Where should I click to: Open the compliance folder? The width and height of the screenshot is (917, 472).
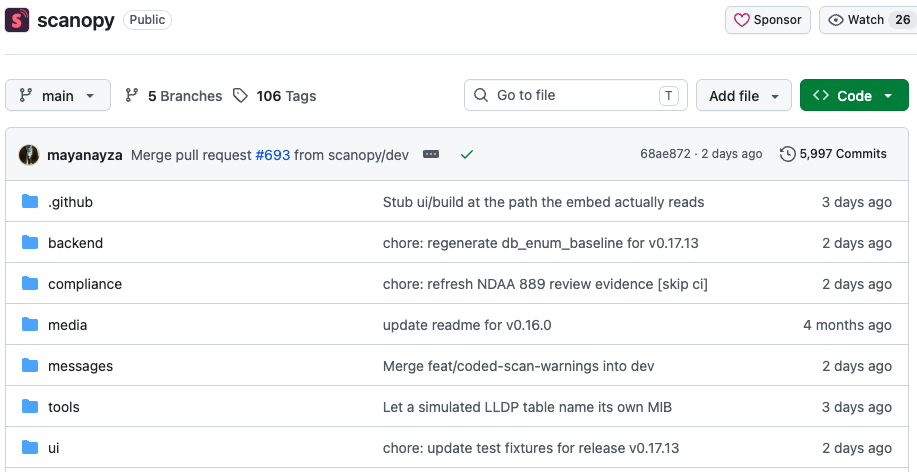pos(85,284)
